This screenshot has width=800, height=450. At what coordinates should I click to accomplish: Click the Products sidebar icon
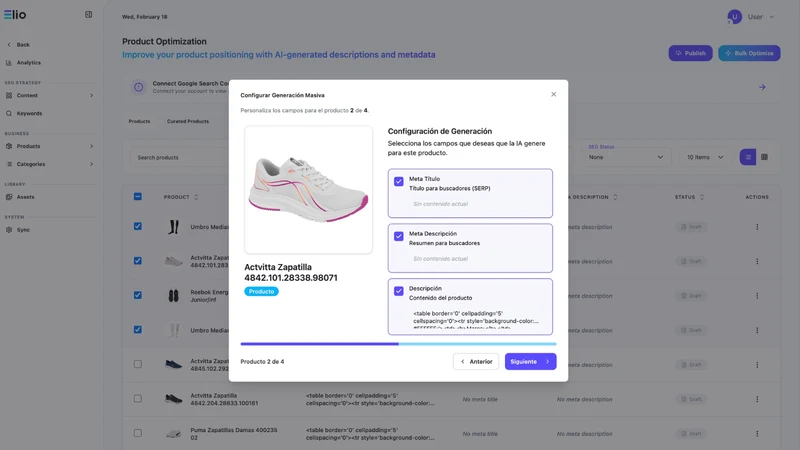9,146
